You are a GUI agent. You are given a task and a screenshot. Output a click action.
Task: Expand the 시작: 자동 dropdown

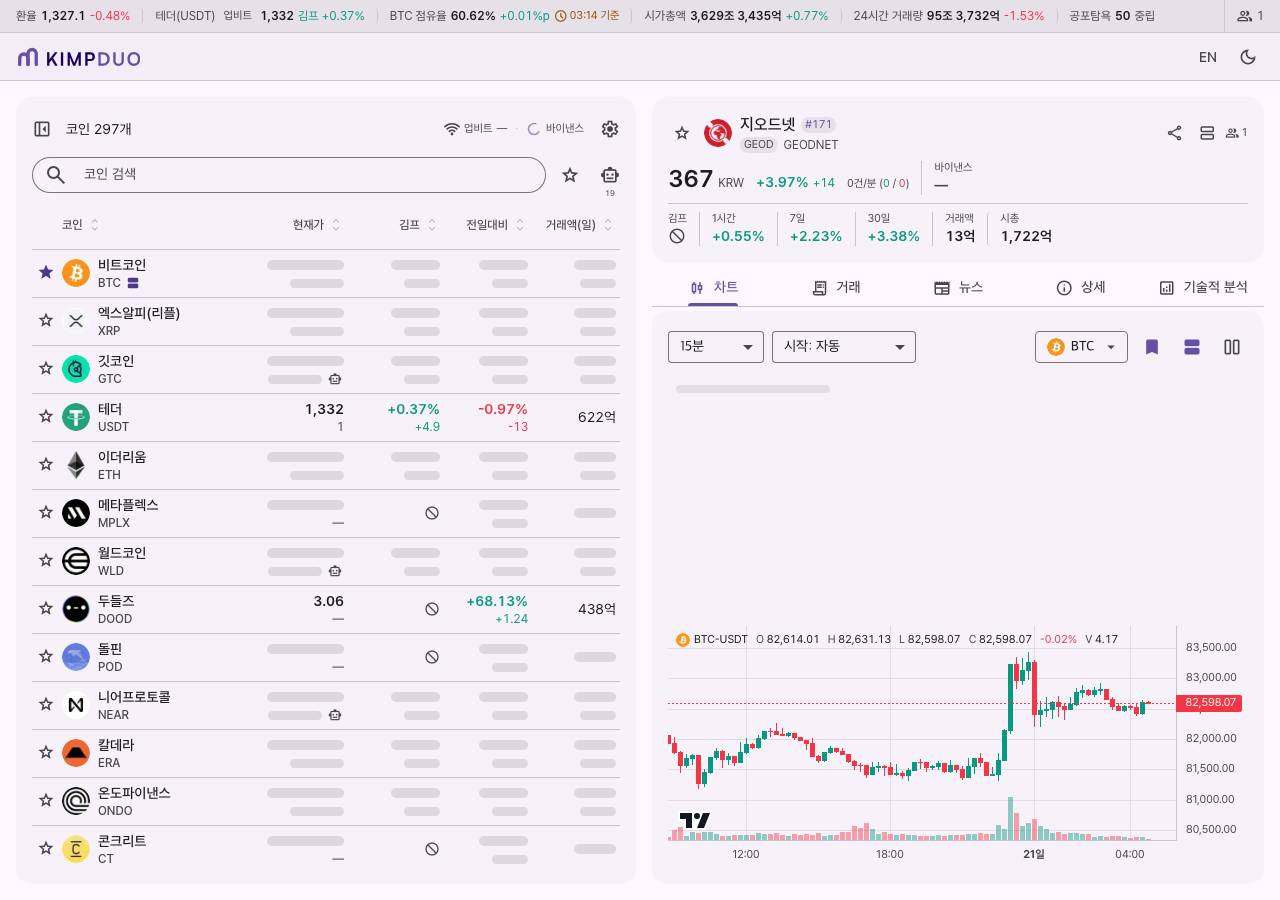click(844, 347)
